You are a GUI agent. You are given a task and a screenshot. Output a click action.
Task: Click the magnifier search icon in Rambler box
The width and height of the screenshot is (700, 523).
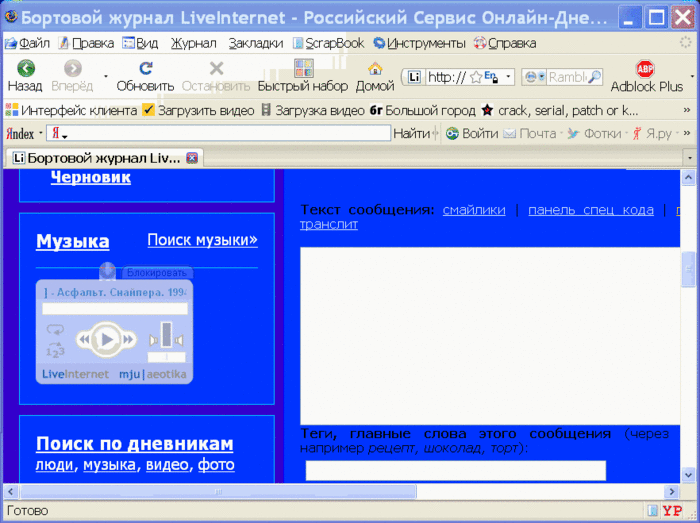(595, 77)
